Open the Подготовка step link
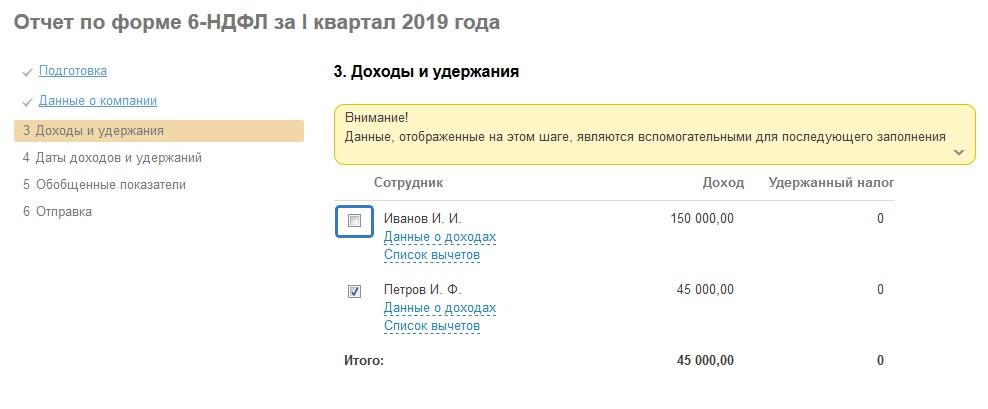988x409 pixels. 73,71
